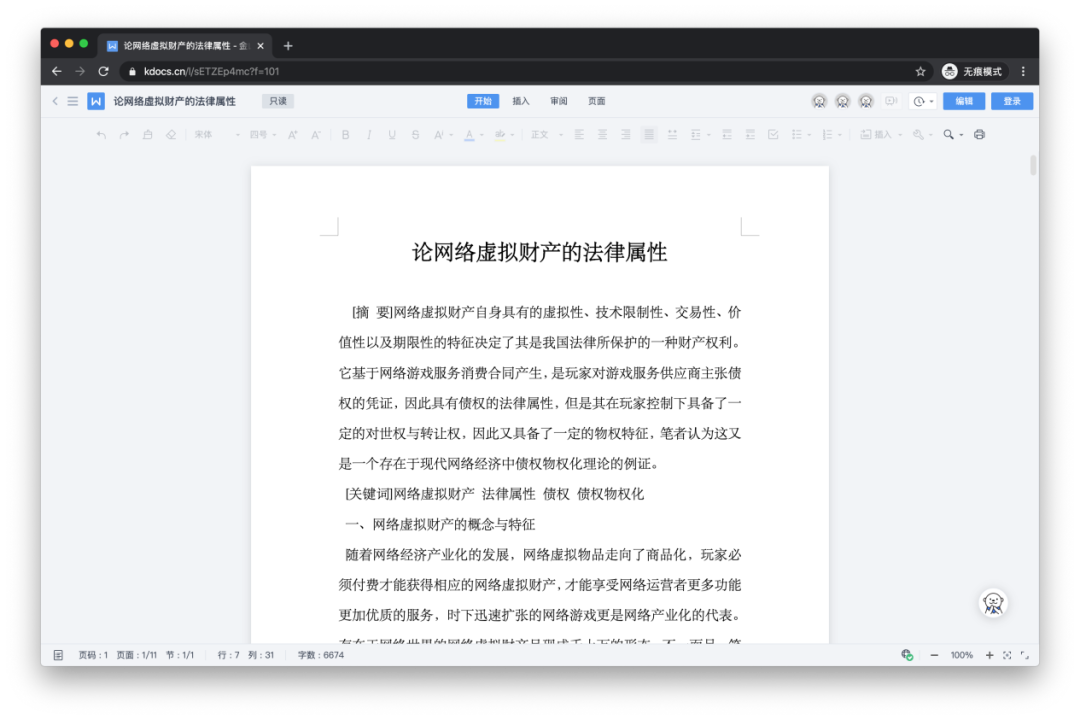1080x720 pixels.
Task: Click the 编辑 edit button
Action: [962, 100]
